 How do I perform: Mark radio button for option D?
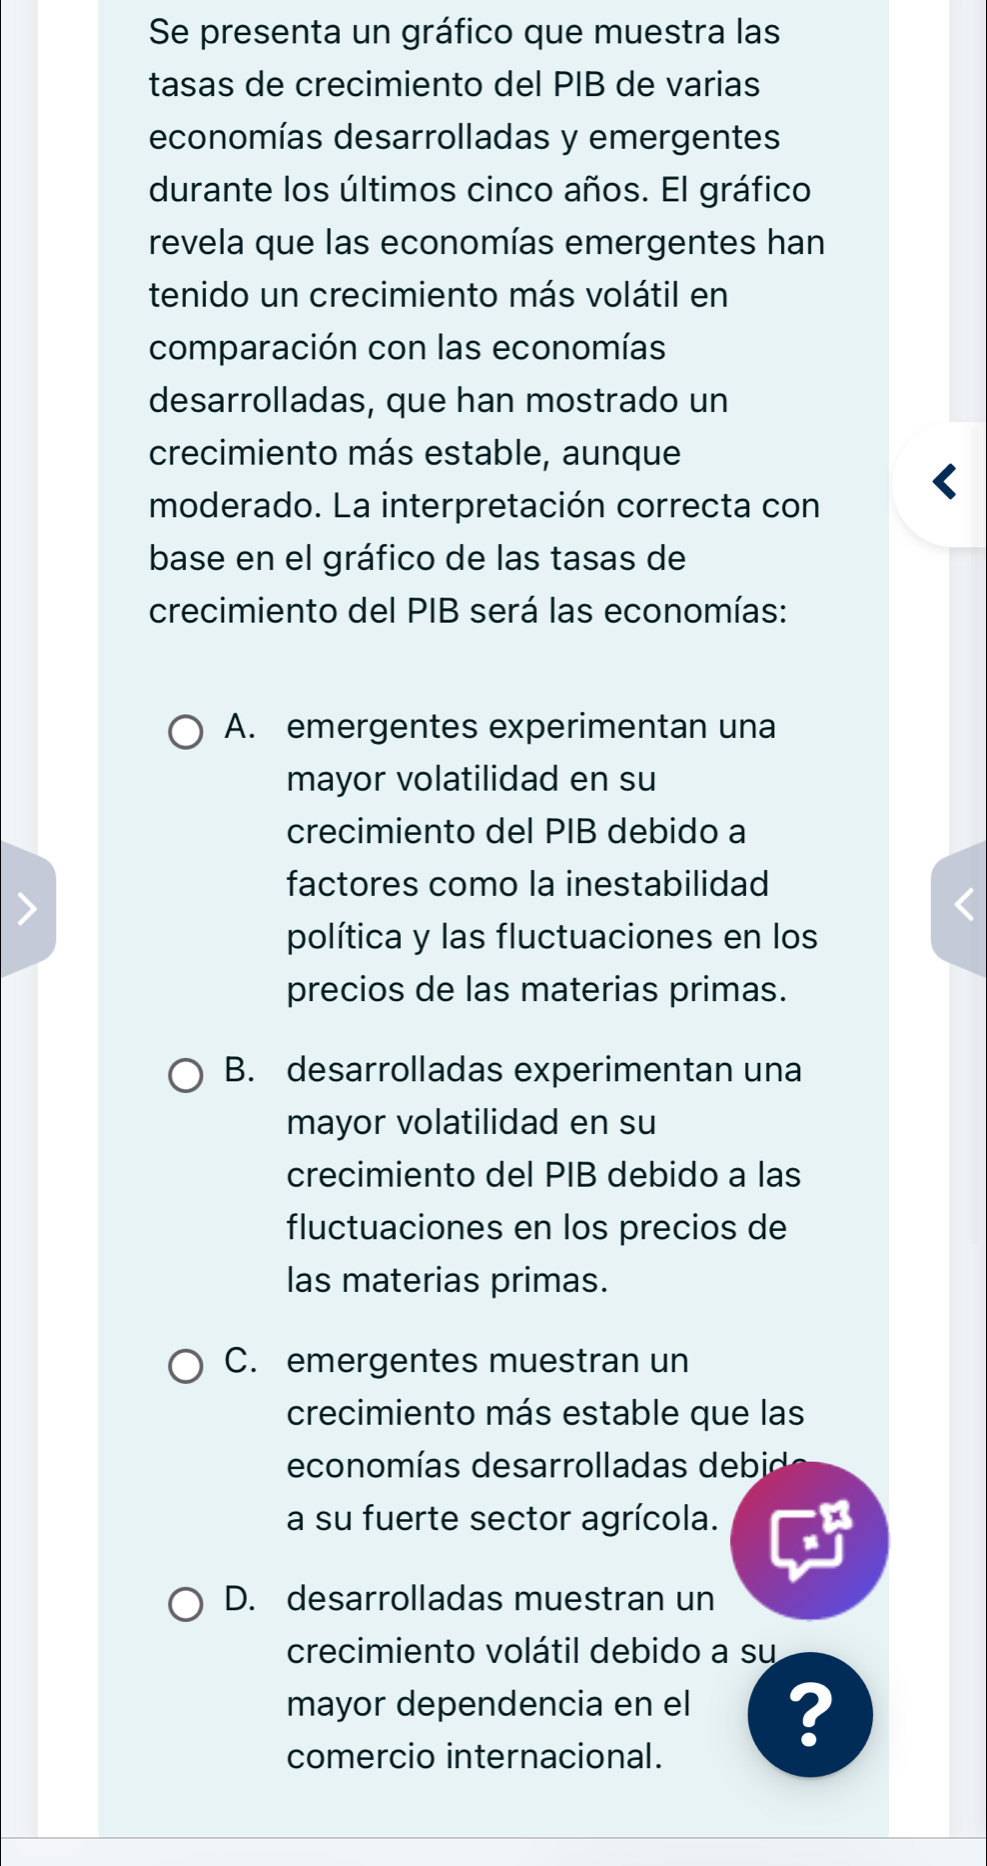click(185, 1603)
